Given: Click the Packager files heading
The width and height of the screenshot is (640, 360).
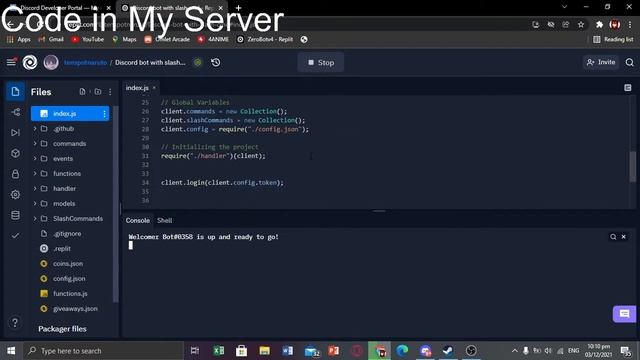Looking at the screenshot, I should pos(62,329).
